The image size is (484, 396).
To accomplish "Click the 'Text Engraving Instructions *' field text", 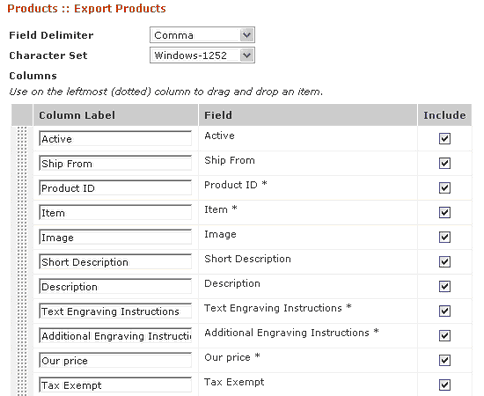I will pyautogui.click(x=278, y=308).
